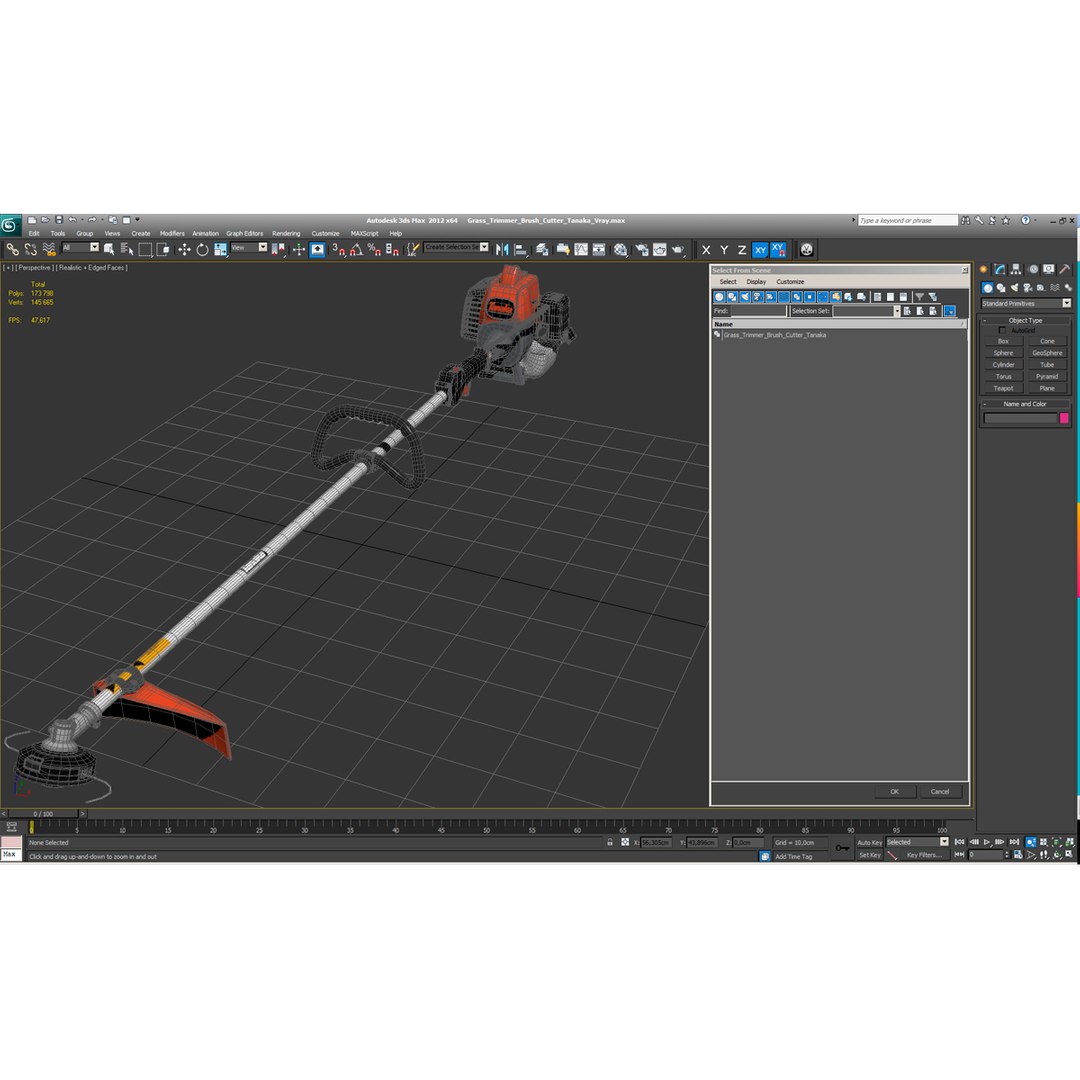
Task: Toggle the Y axis constraint
Action: 724,250
